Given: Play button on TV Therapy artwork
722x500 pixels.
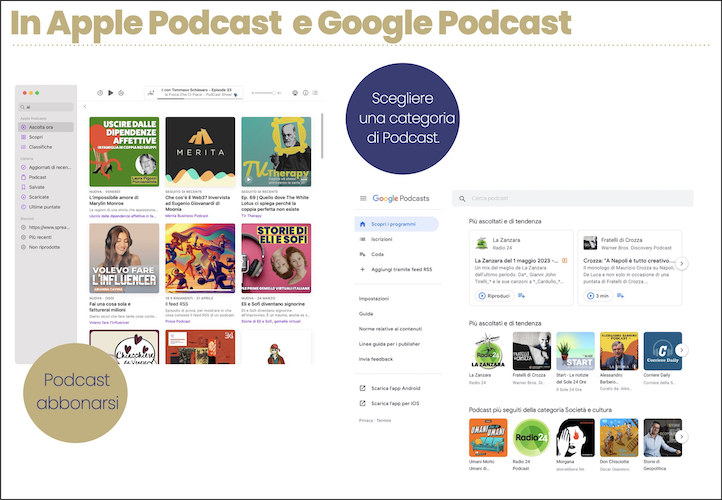Looking at the screenshot, I should click(x=249, y=180).
